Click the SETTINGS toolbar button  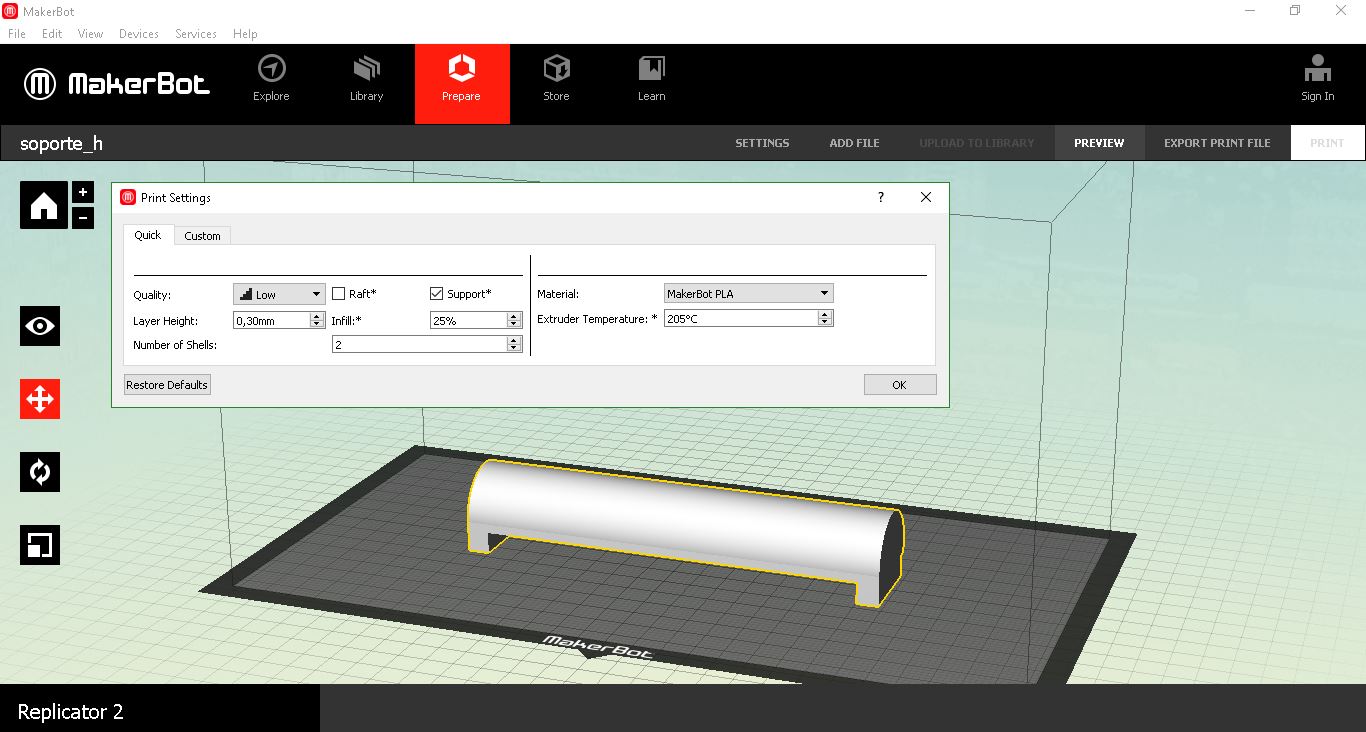click(x=762, y=143)
